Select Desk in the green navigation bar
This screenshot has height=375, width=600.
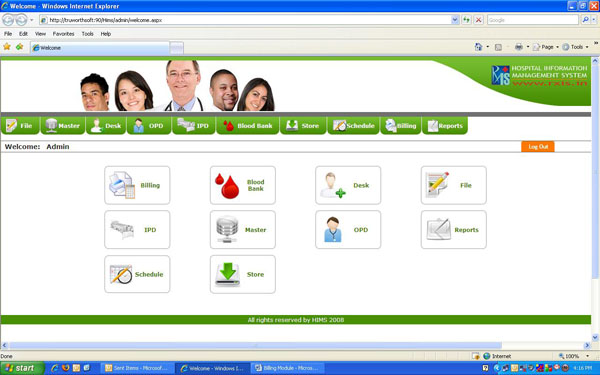[x=106, y=126]
